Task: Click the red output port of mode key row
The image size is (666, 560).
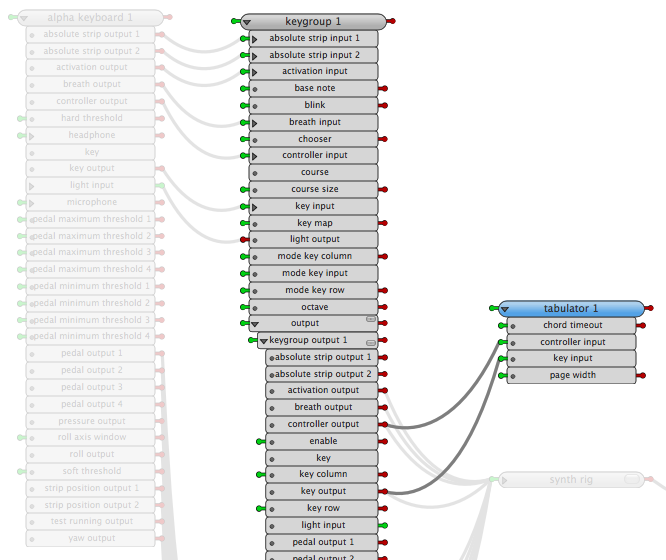Action: click(x=383, y=290)
